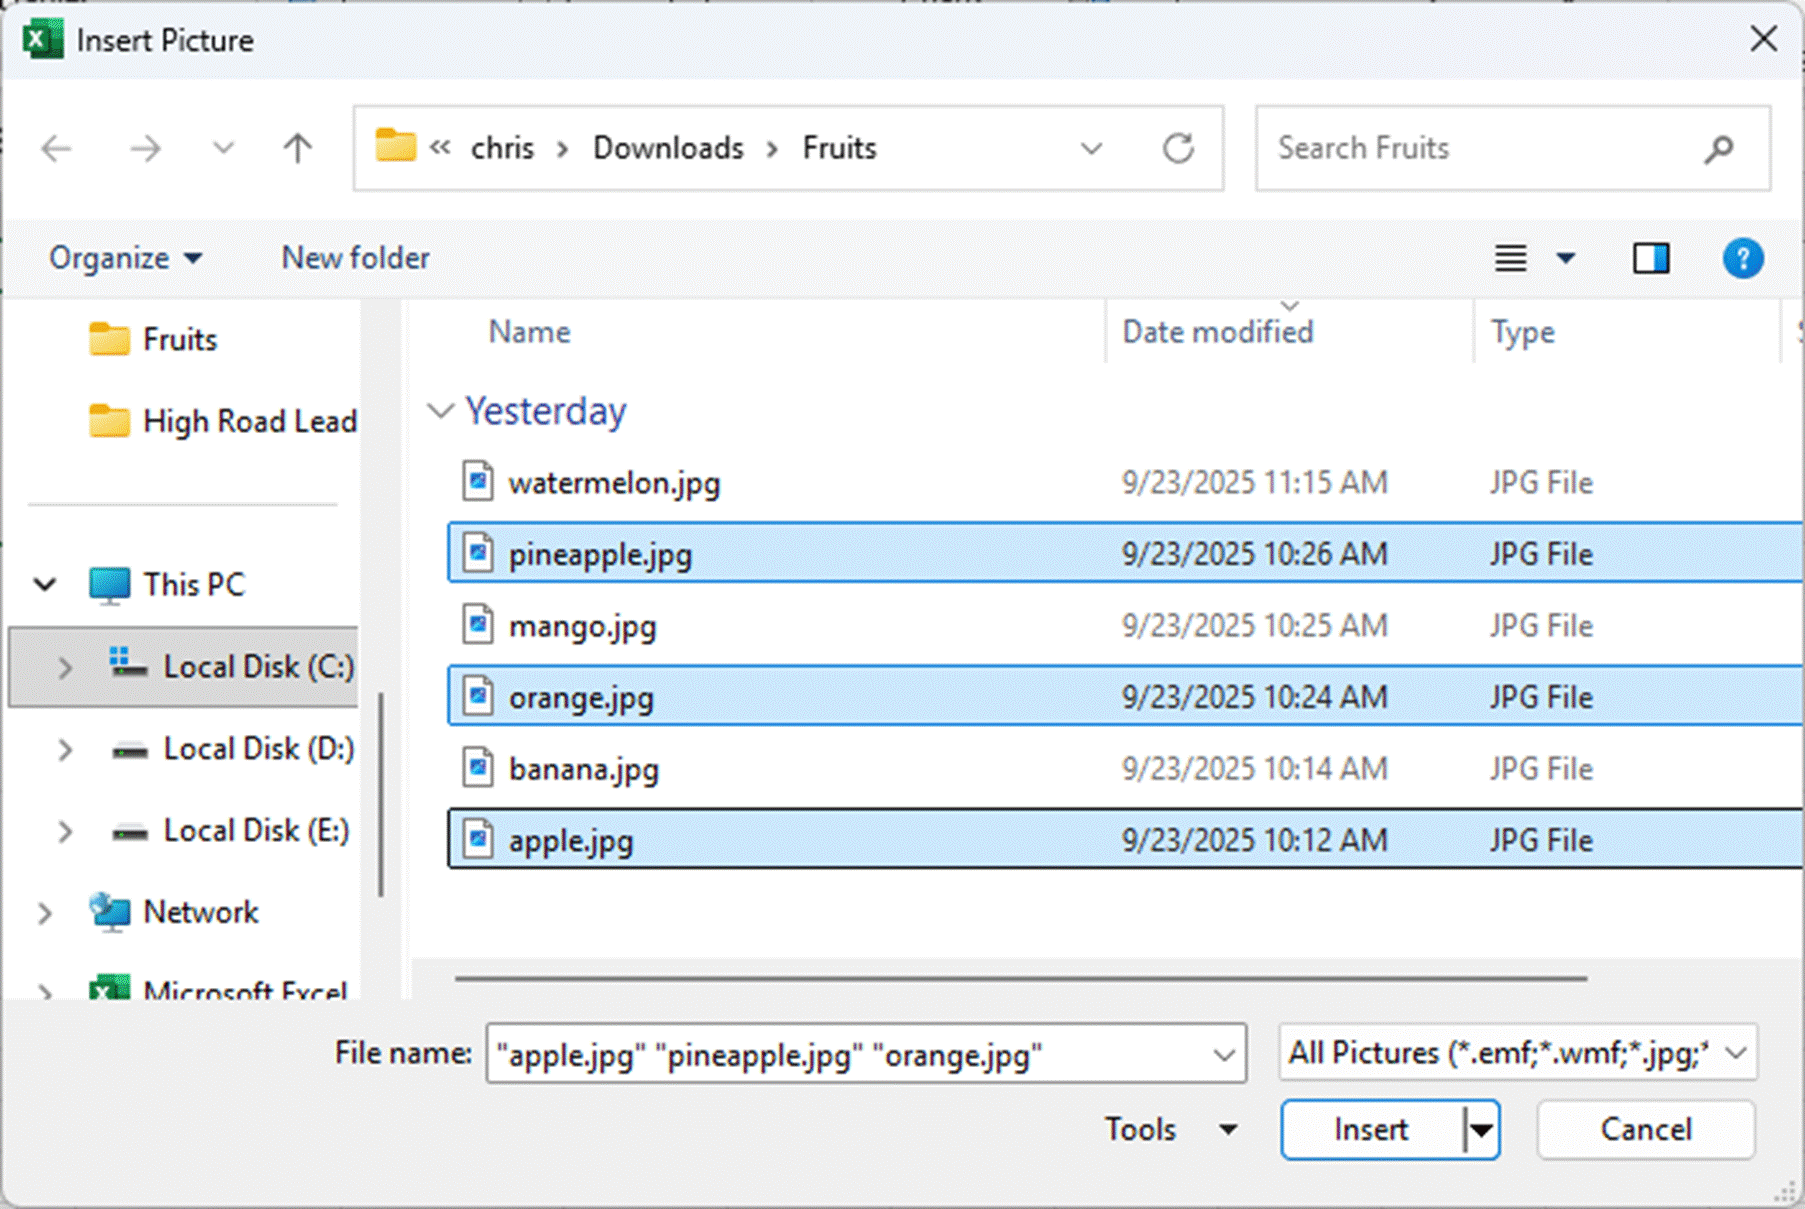Expand the view options dropdown arrow
Screen dimensions: 1805x1209
click(1565, 258)
